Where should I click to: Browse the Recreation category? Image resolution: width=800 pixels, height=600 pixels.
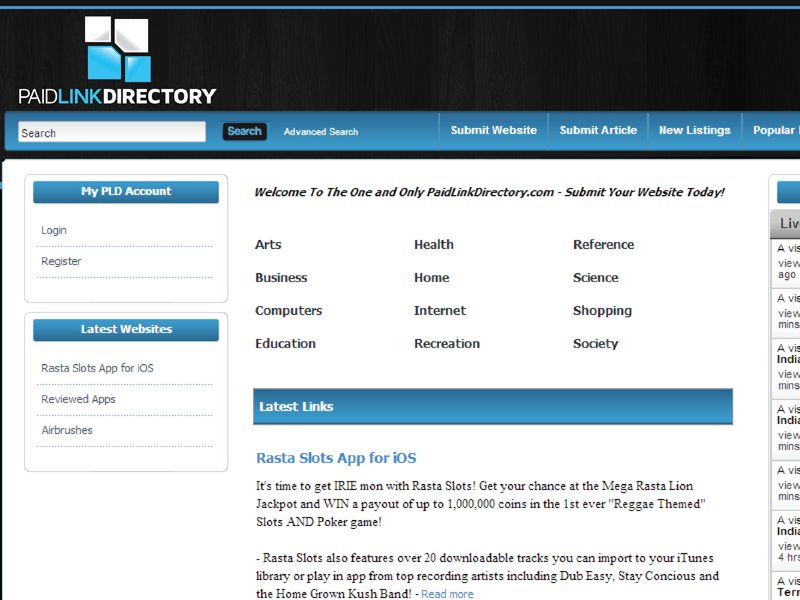coord(447,343)
